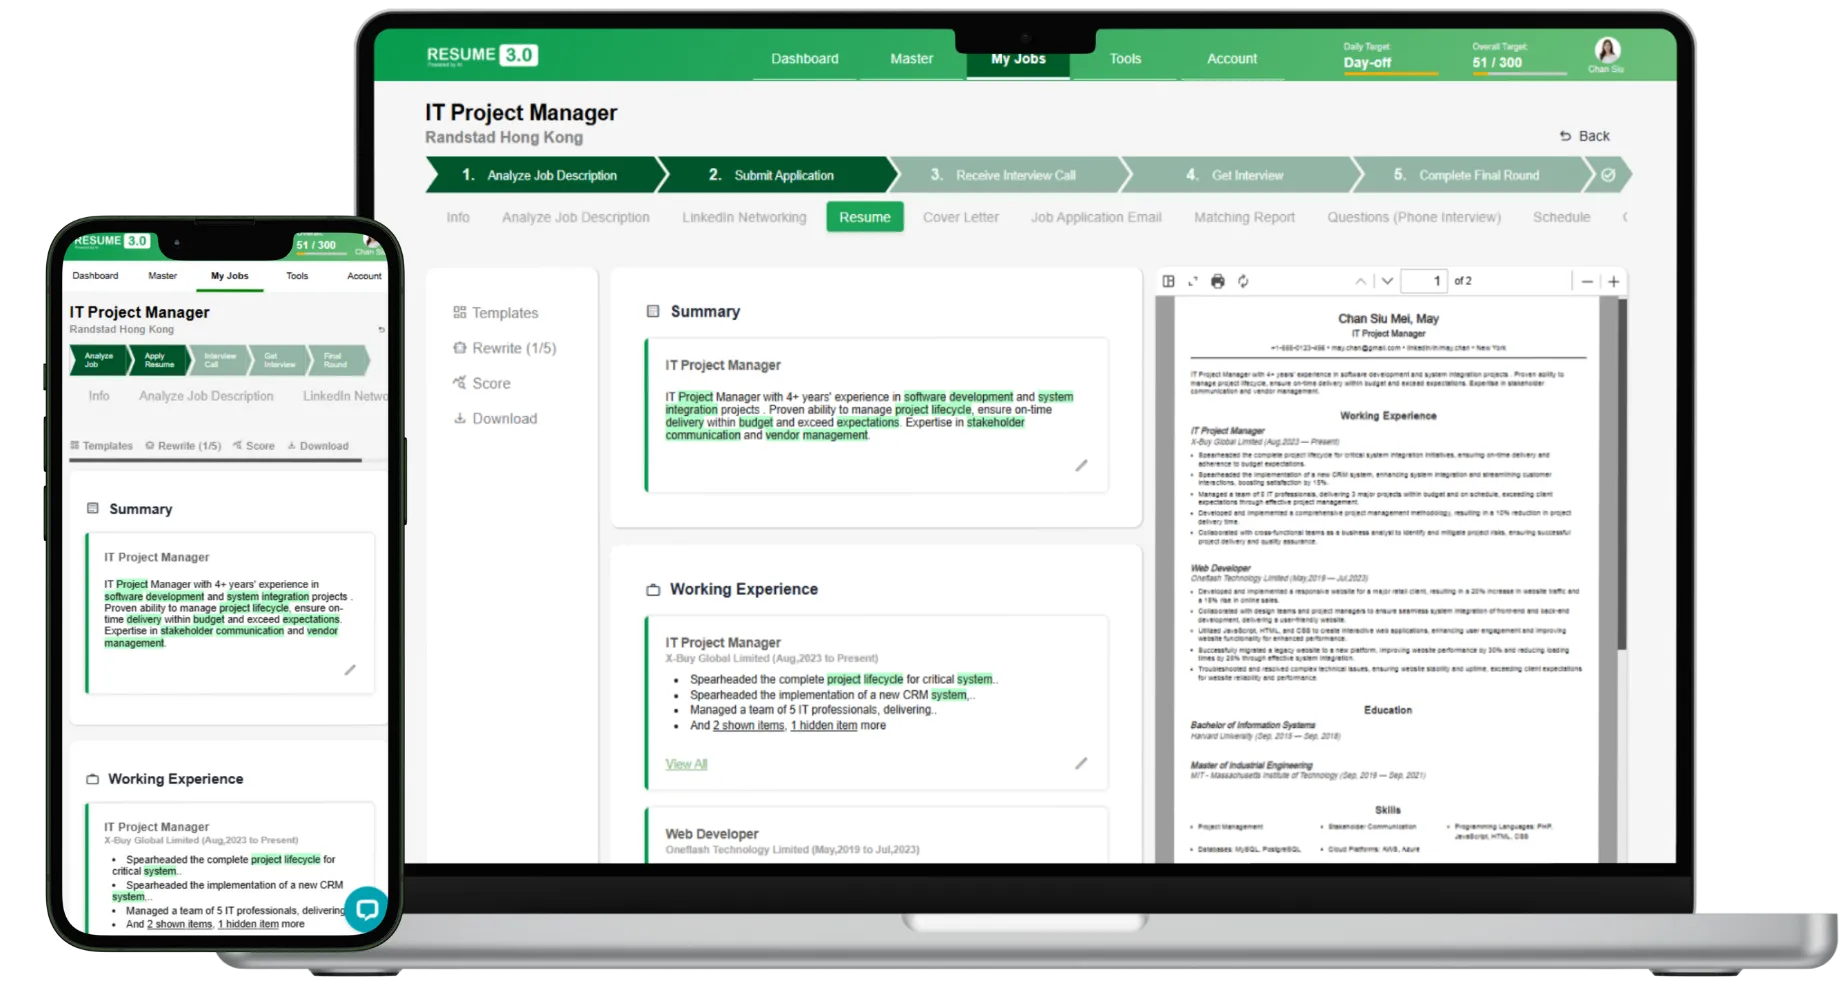
Task: Open Rewrite (1/5) on the phone toolbar
Action: point(183,446)
